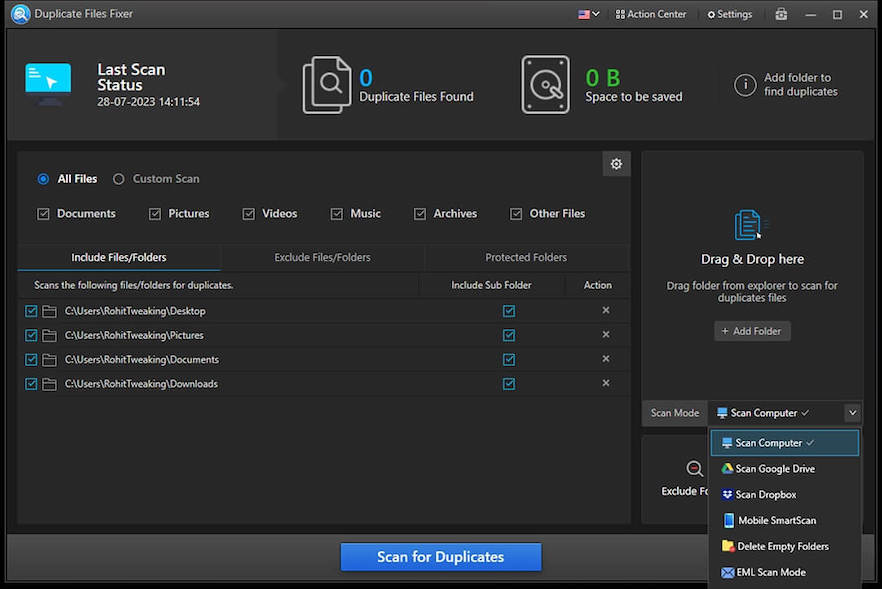Open the language flag selector
882x589 pixels.
click(588, 14)
